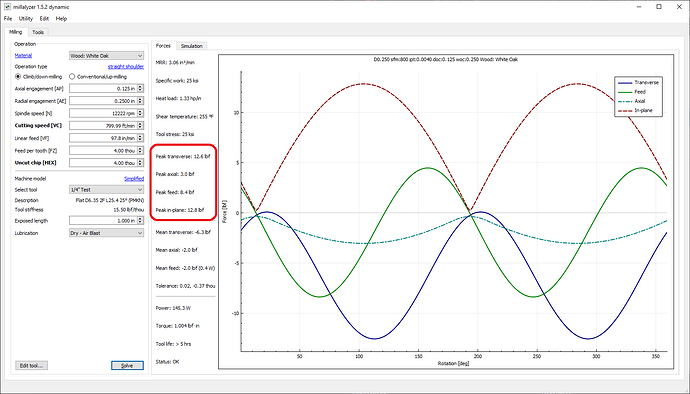Viewport: 690px width, 394px height.
Task: Click the plot title text
Action: pos(446,59)
